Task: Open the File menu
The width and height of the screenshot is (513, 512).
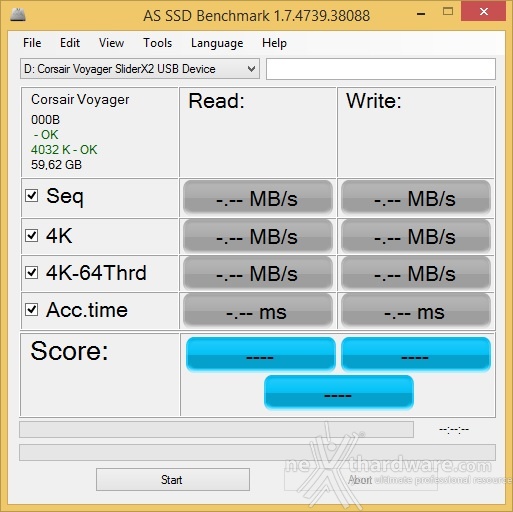Action: click(32, 43)
